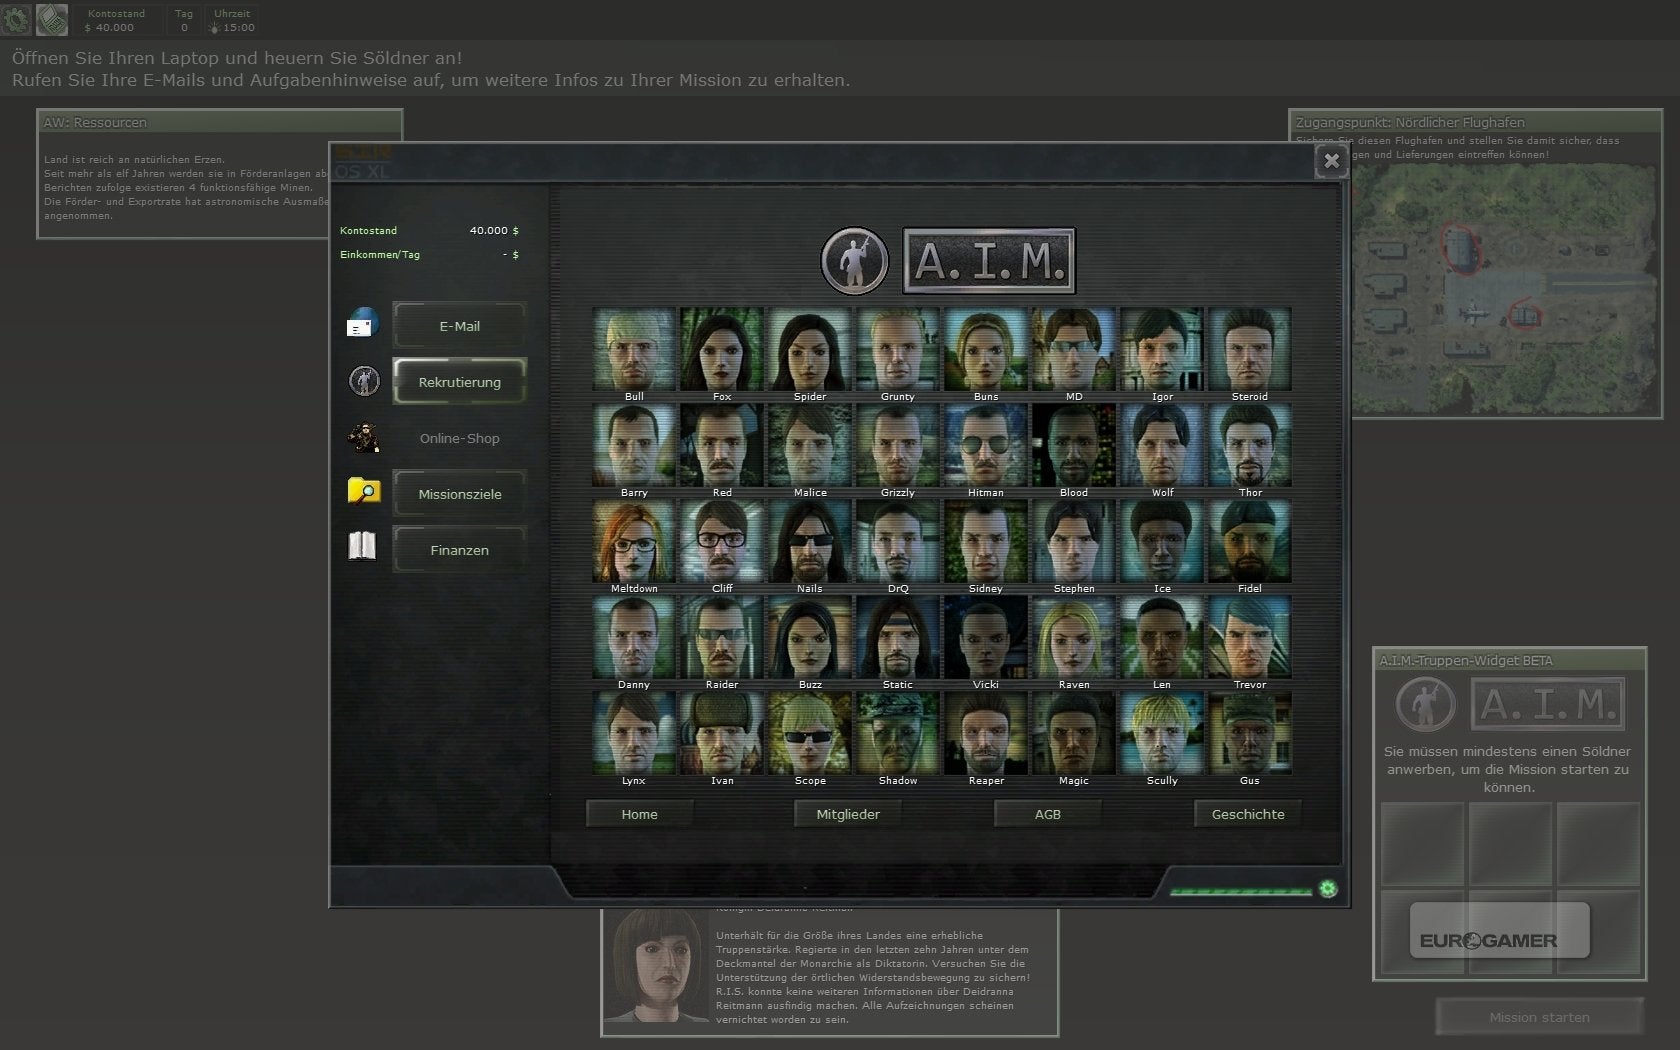This screenshot has height=1050, width=1680.
Task: Click the Mission starten button
Action: 1539,1017
